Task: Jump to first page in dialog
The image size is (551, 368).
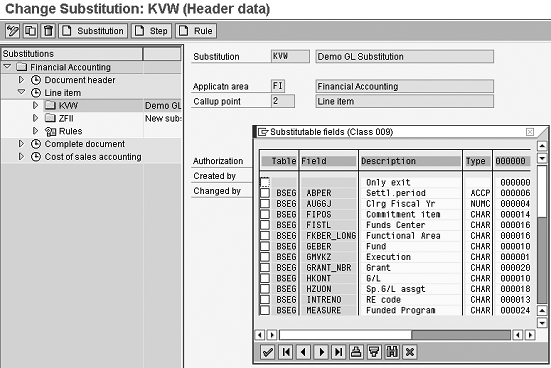Action: [286, 352]
